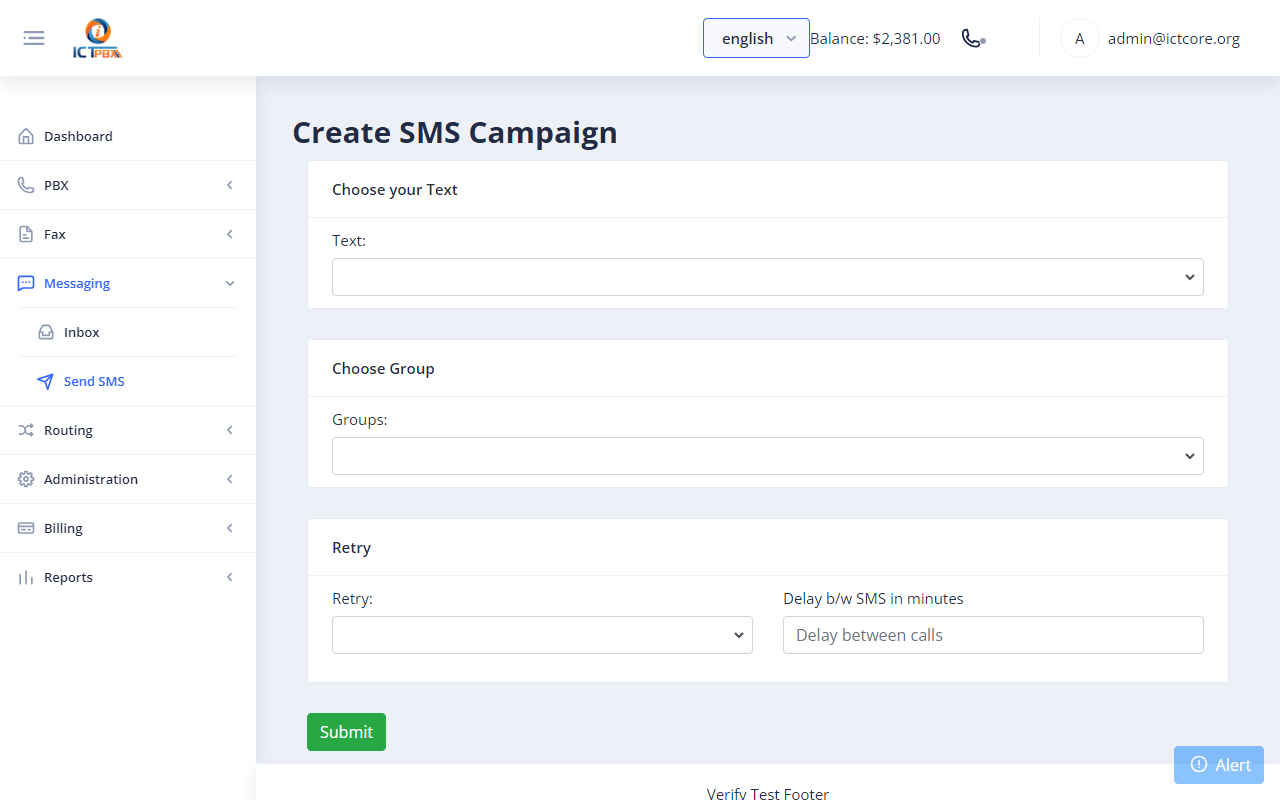
Task: Click the Send SMS paper plane icon
Action: 46,381
